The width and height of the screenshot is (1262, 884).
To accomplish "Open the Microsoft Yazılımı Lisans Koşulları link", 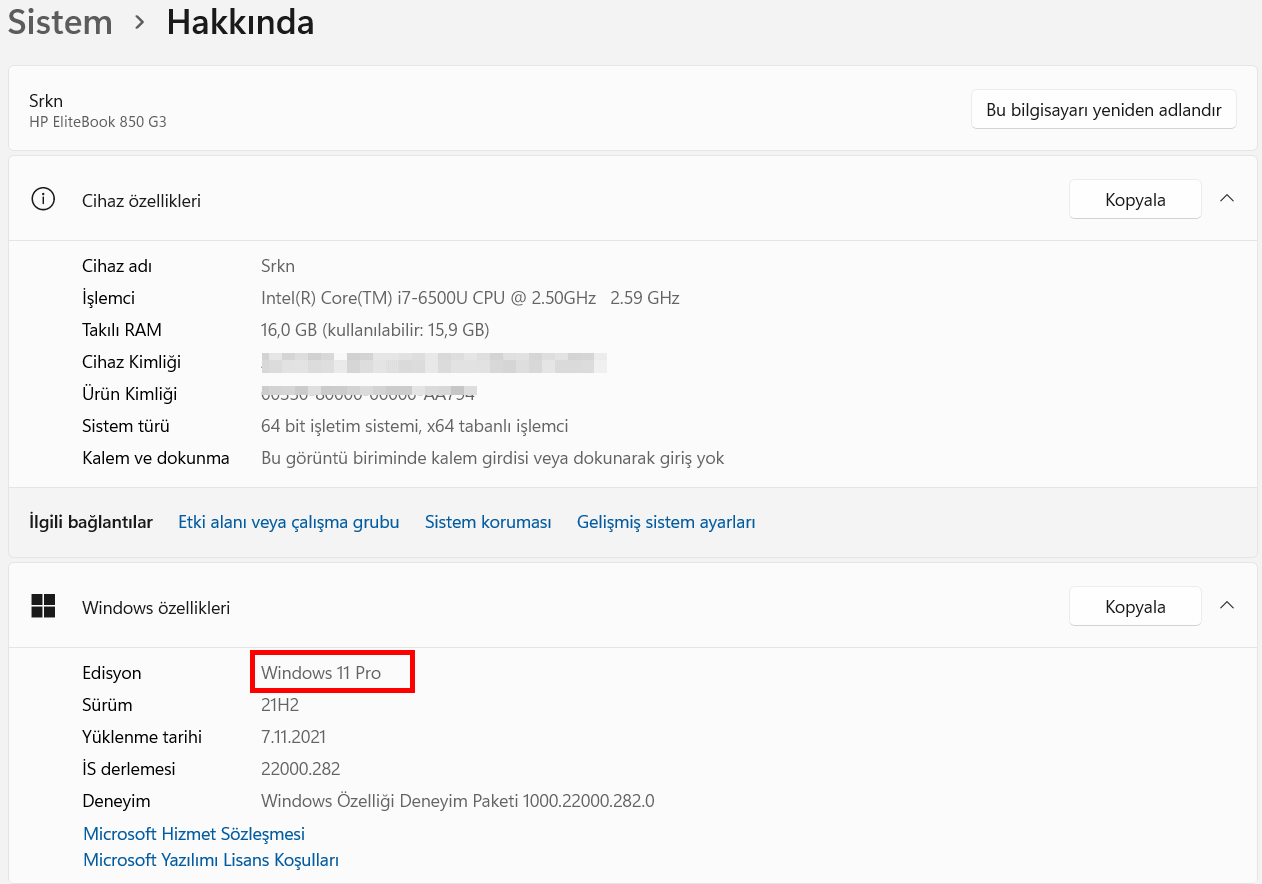I will pos(211,860).
